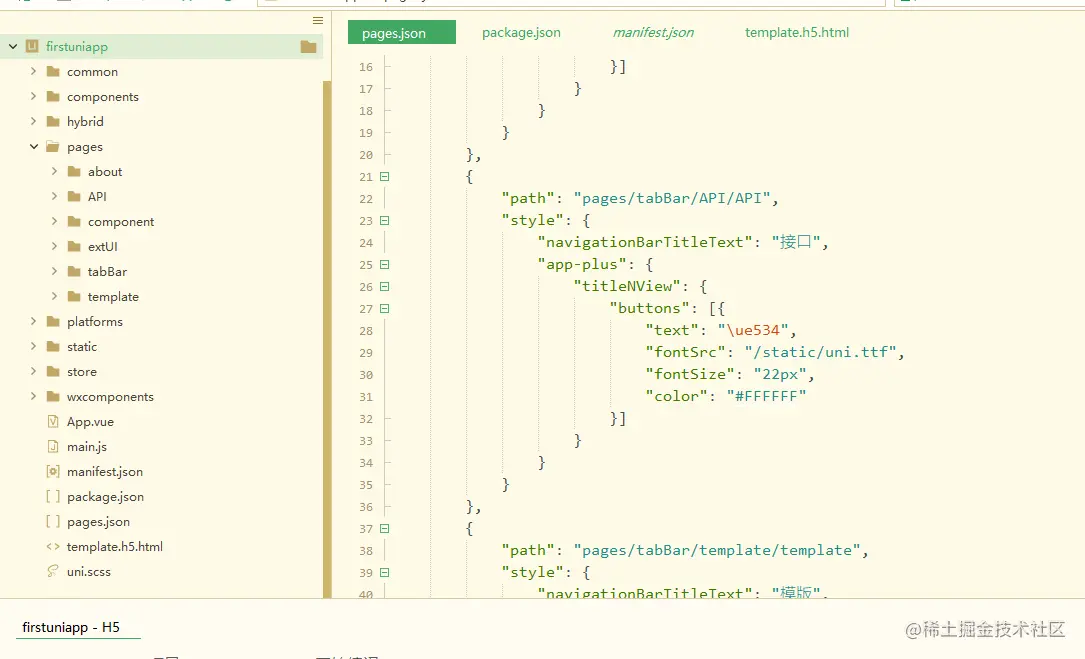Switch to the package.json tab

521,33
